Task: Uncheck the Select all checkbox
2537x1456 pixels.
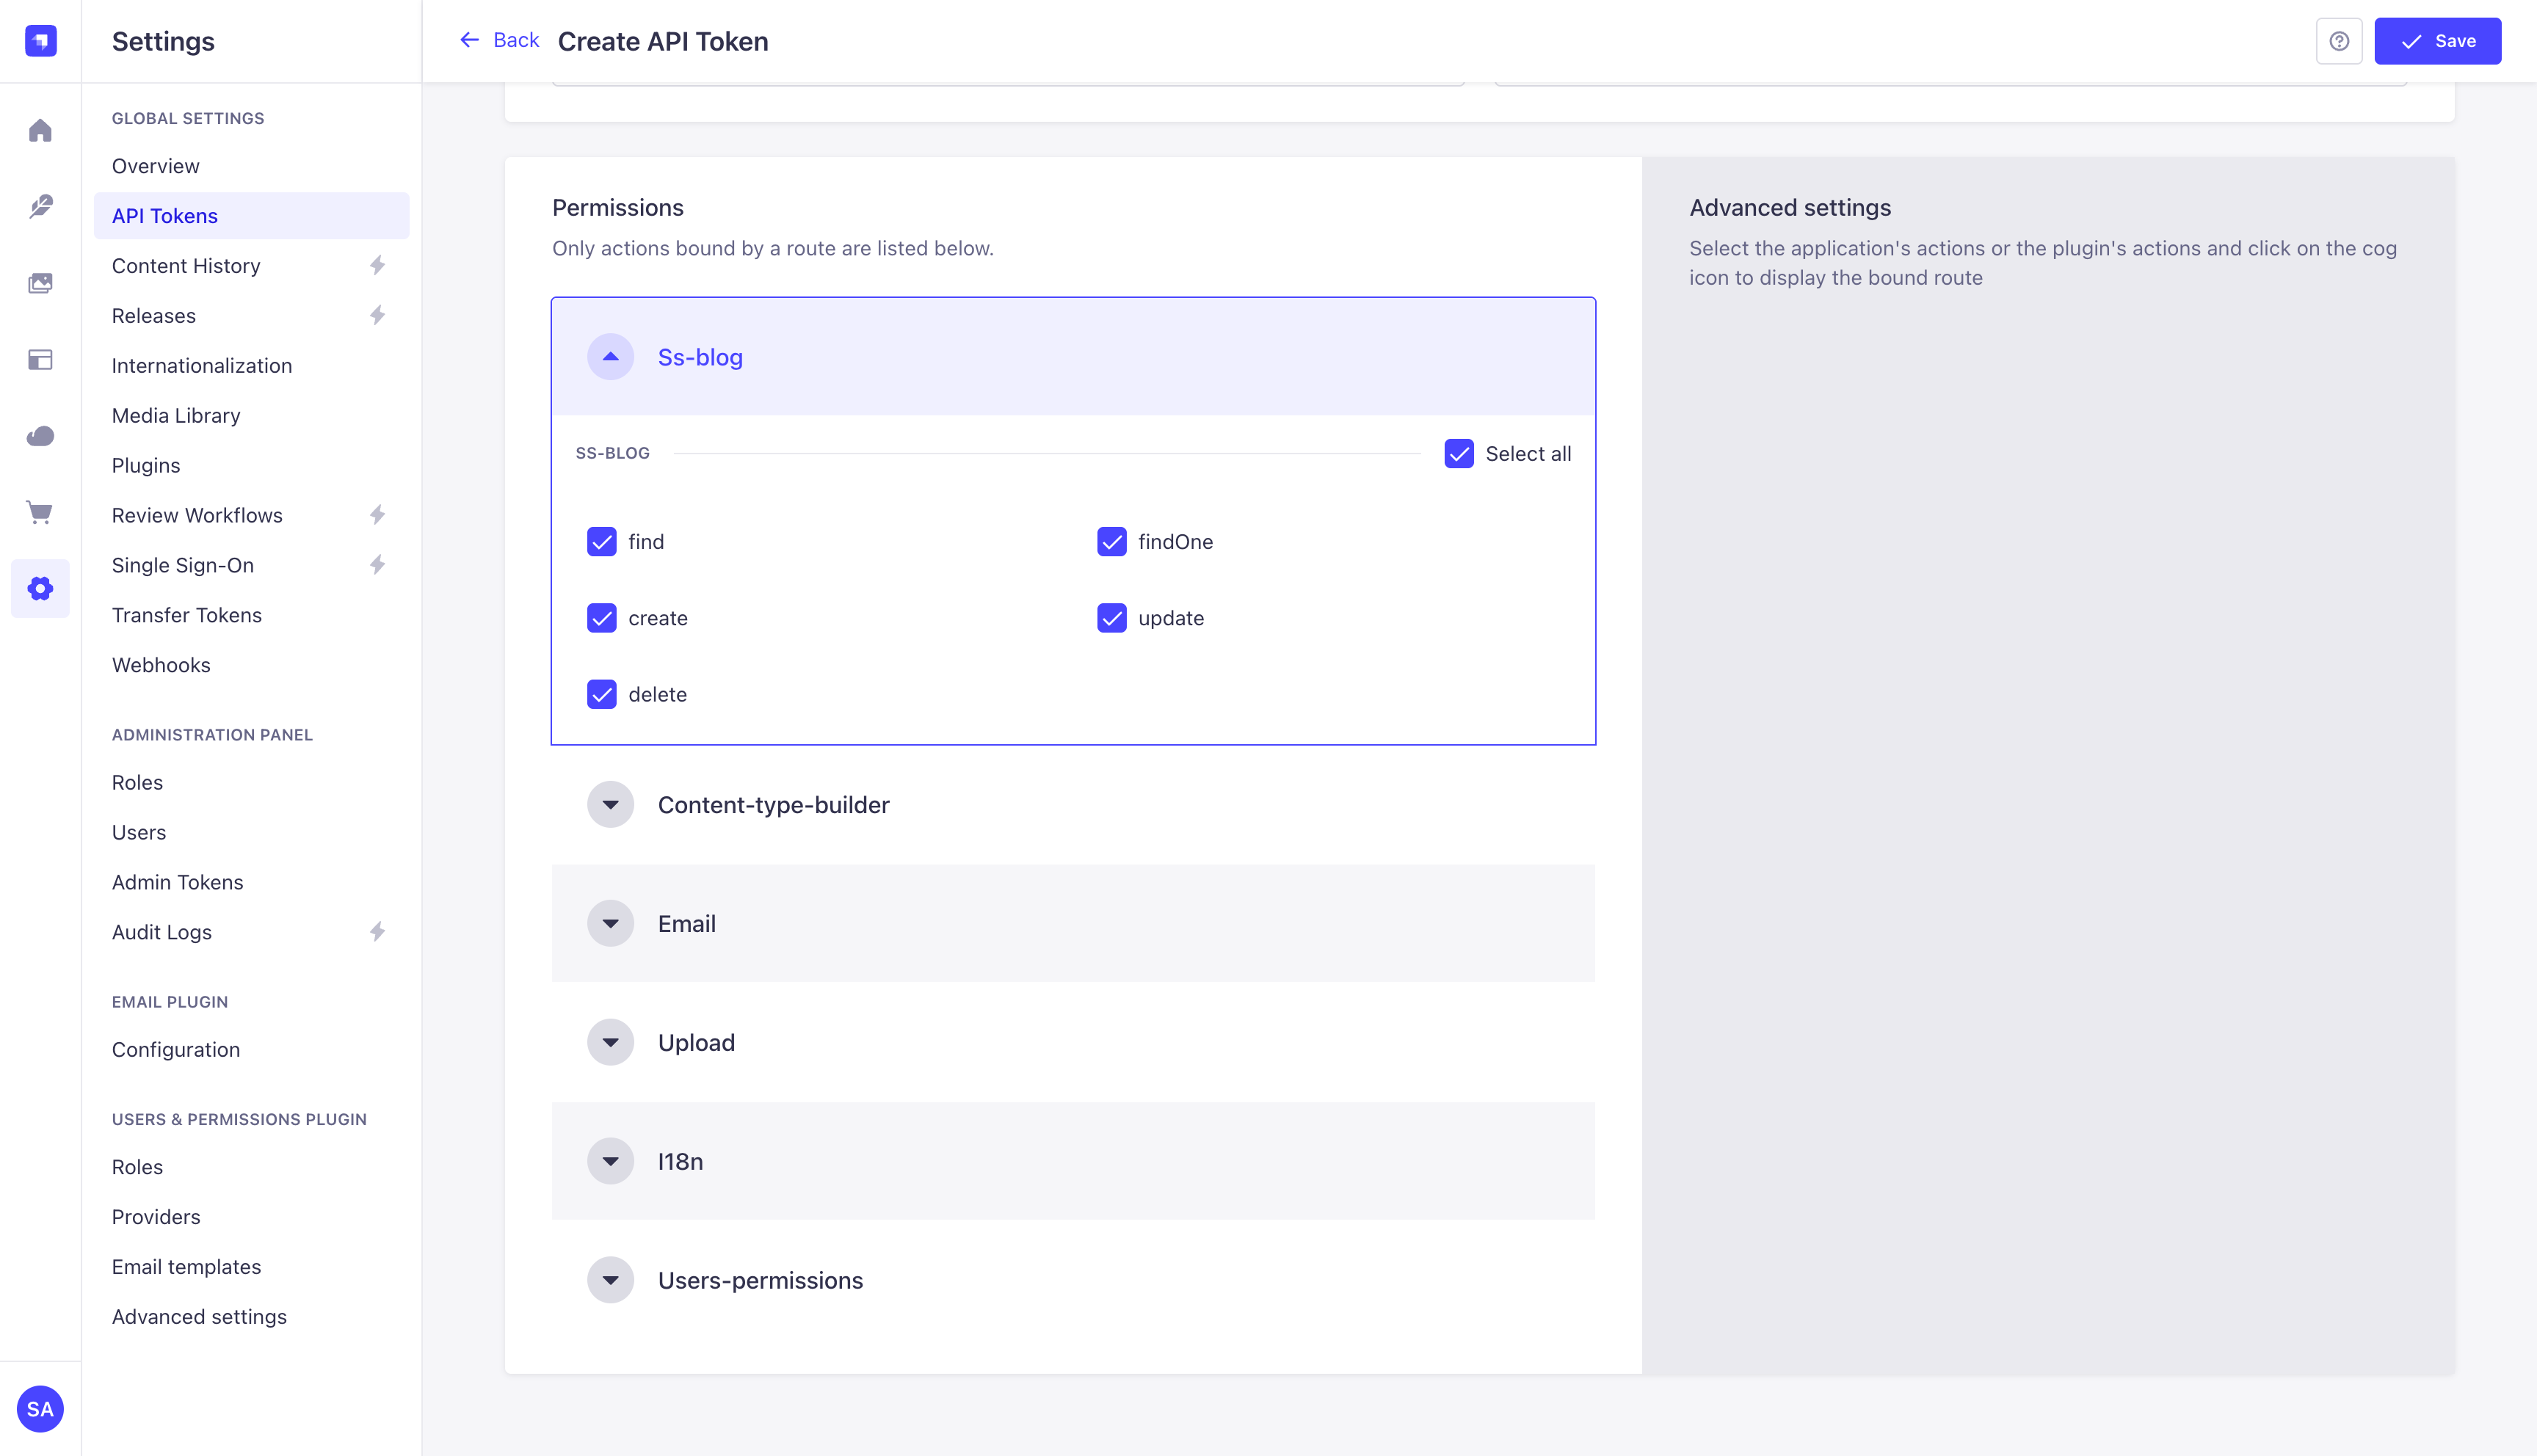Action: tap(1459, 453)
